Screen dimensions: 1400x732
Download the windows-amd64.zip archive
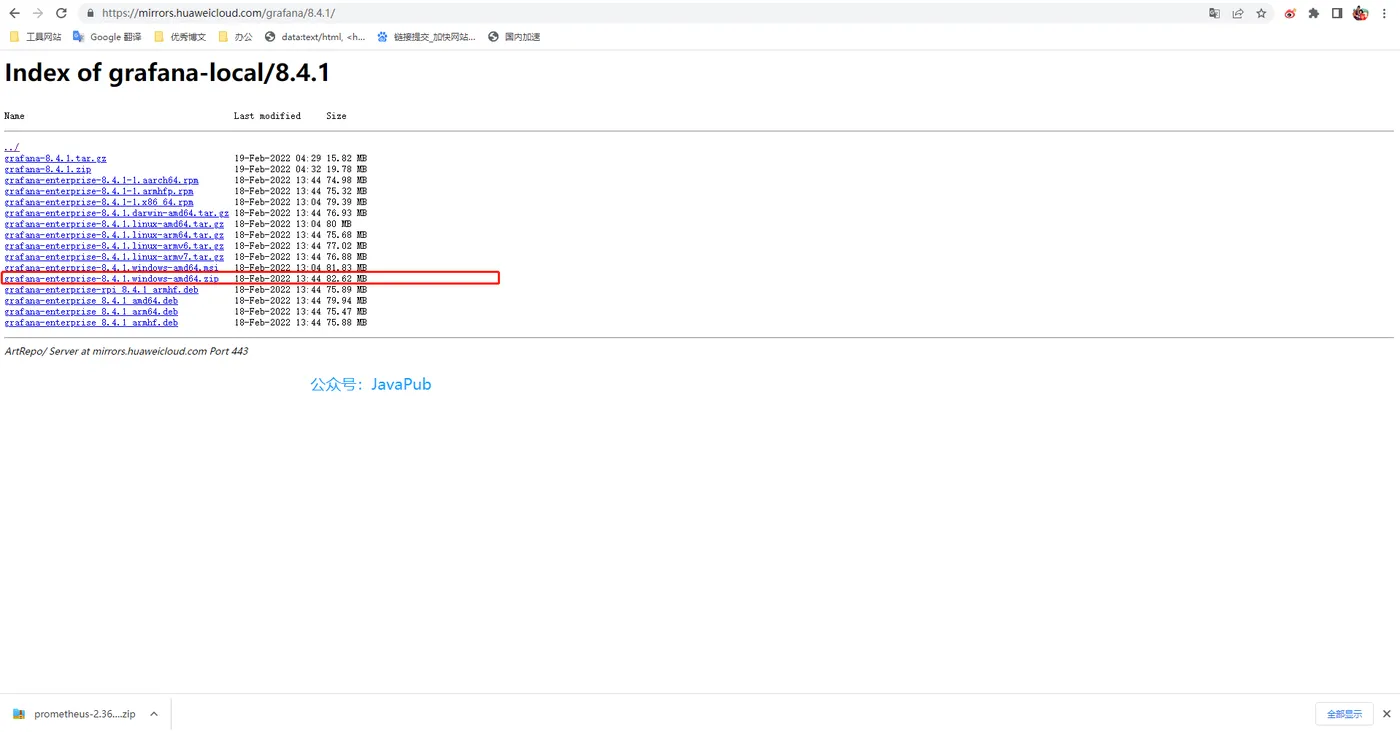pos(111,279)
